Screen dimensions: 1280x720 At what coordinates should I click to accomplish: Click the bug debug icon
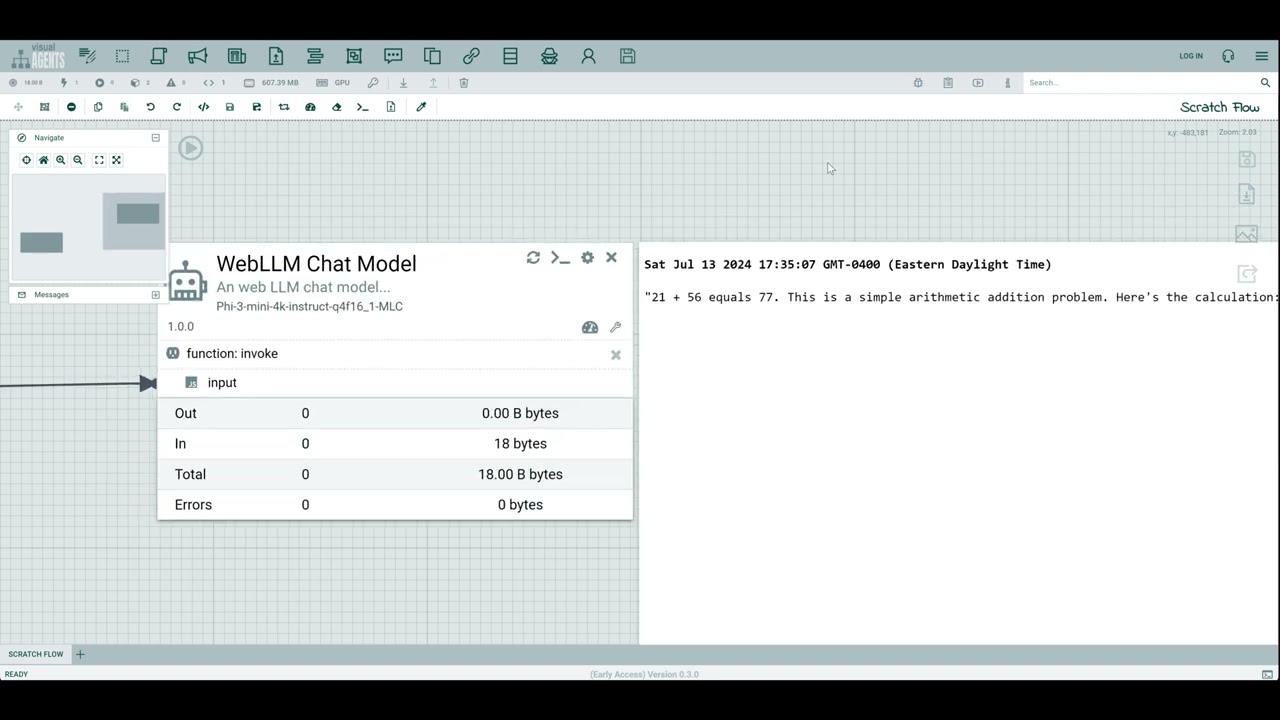[918, 83]
